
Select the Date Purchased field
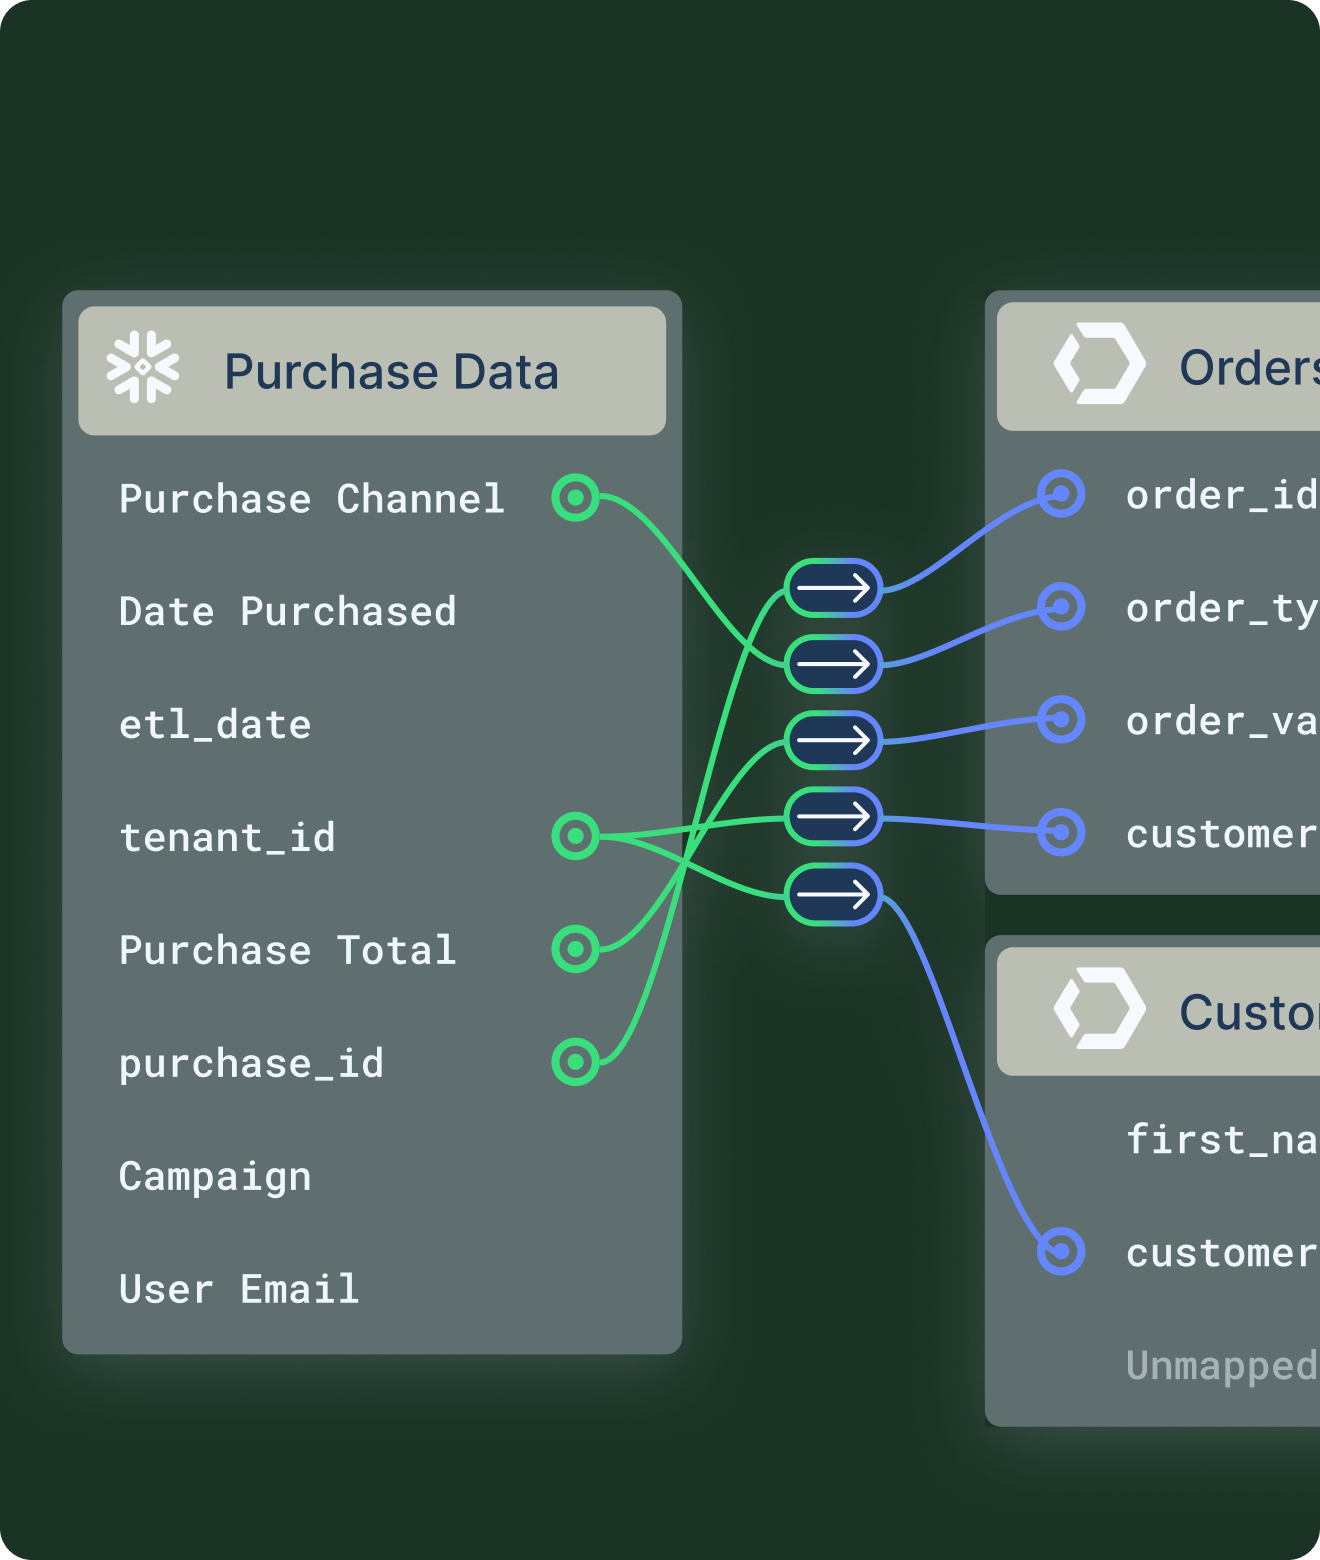coord(287,611)
